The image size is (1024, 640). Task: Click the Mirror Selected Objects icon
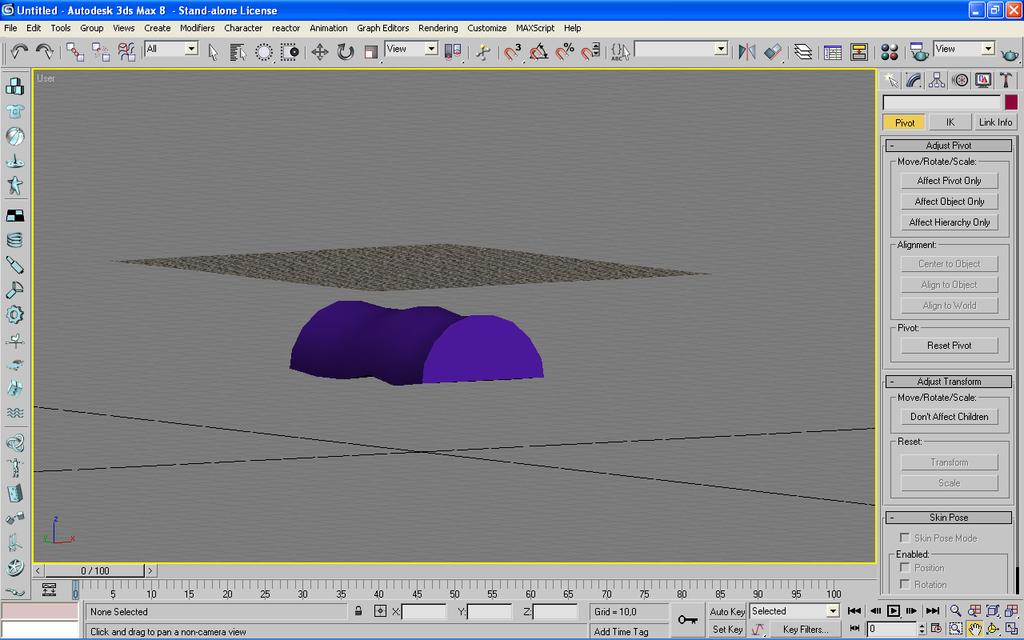pos(747,52)
